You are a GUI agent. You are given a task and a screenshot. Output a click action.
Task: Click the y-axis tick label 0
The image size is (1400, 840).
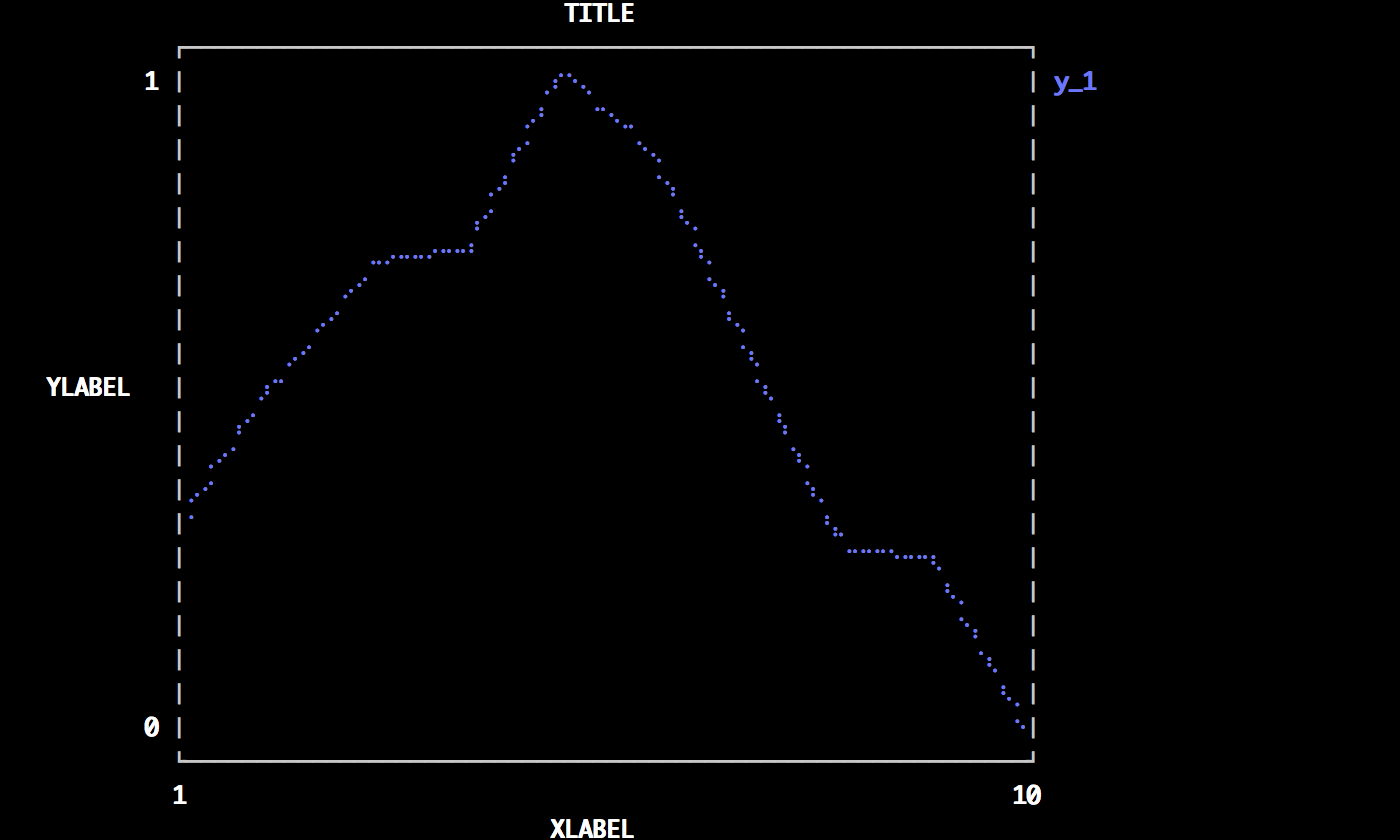click(152, 727)
